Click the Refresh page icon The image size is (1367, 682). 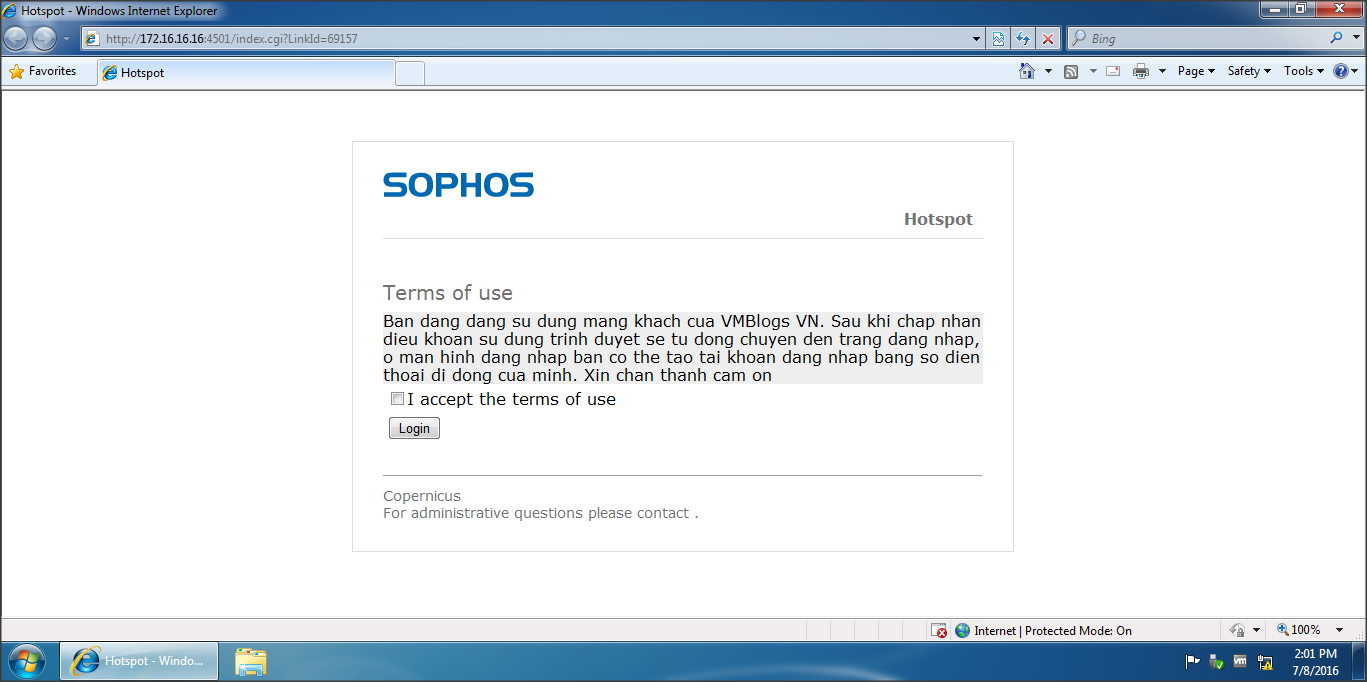pyautogui.click(x=1023, y=39)
